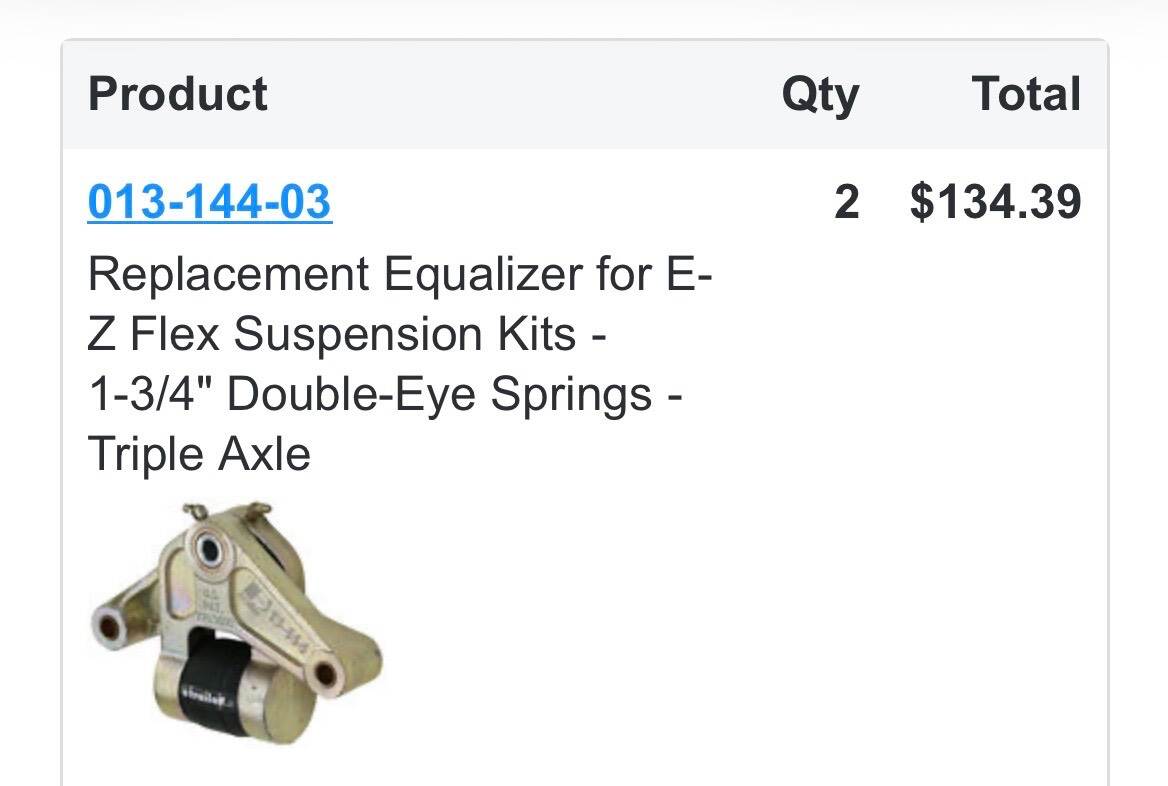The width and height of the screenshot is (1168, 786).
Task: Click the Product column header
Action: (x=177, y=94)
